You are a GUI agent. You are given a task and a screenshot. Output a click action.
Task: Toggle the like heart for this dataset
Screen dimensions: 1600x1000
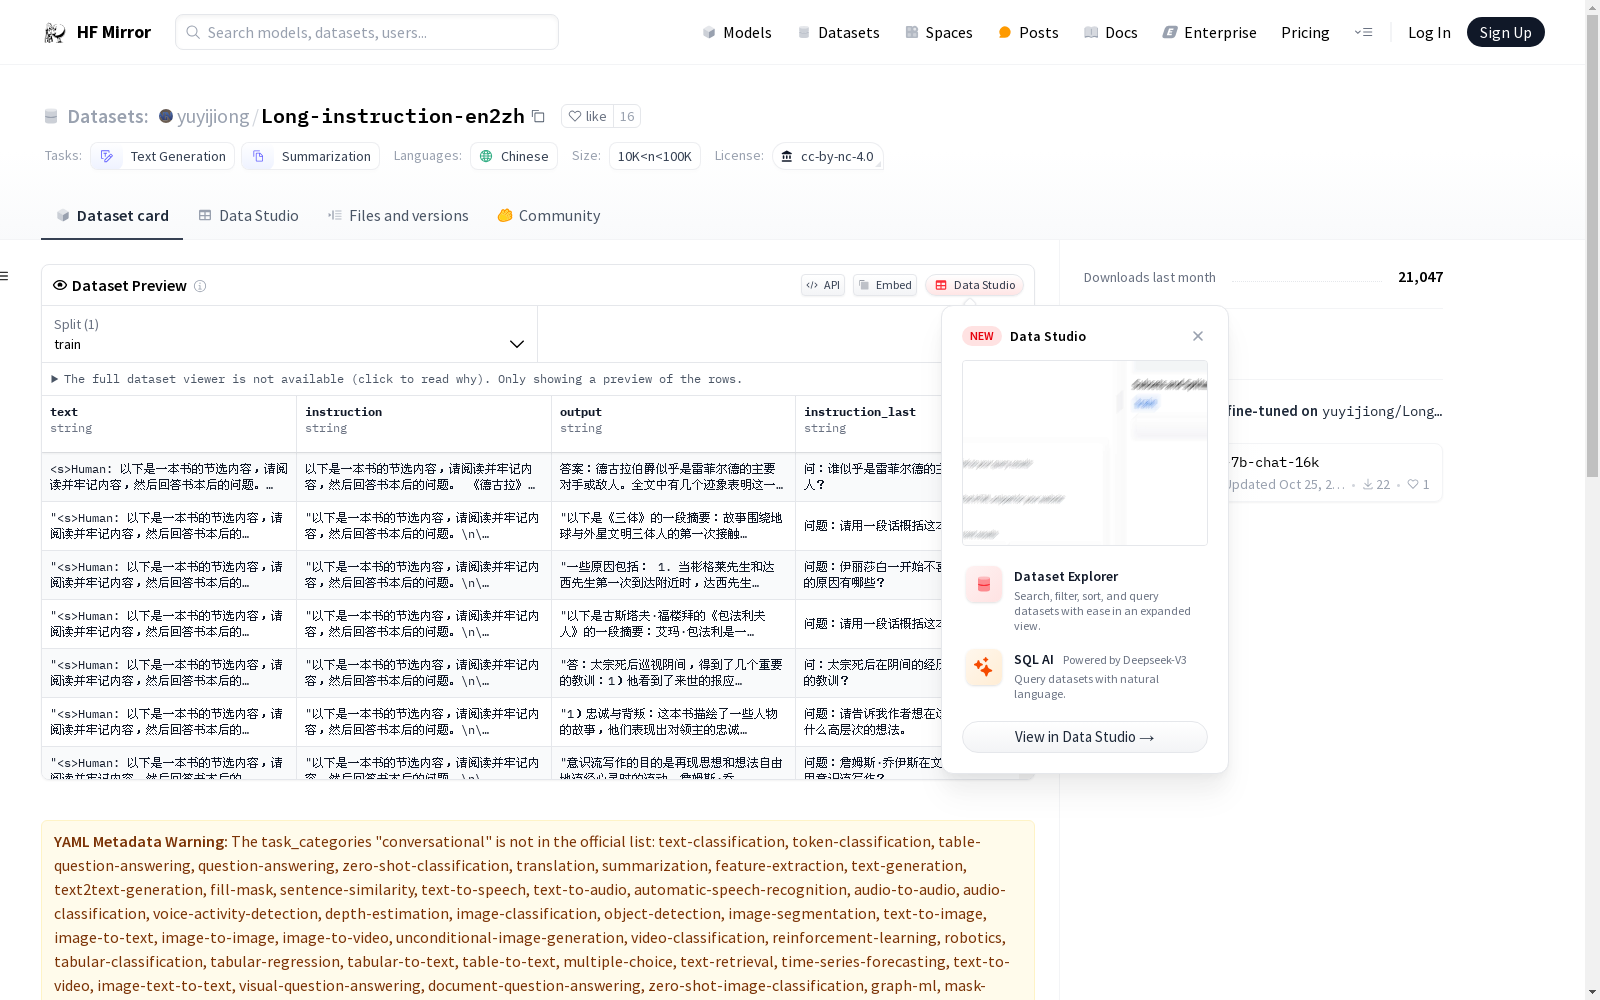click(x=575, y=116)
